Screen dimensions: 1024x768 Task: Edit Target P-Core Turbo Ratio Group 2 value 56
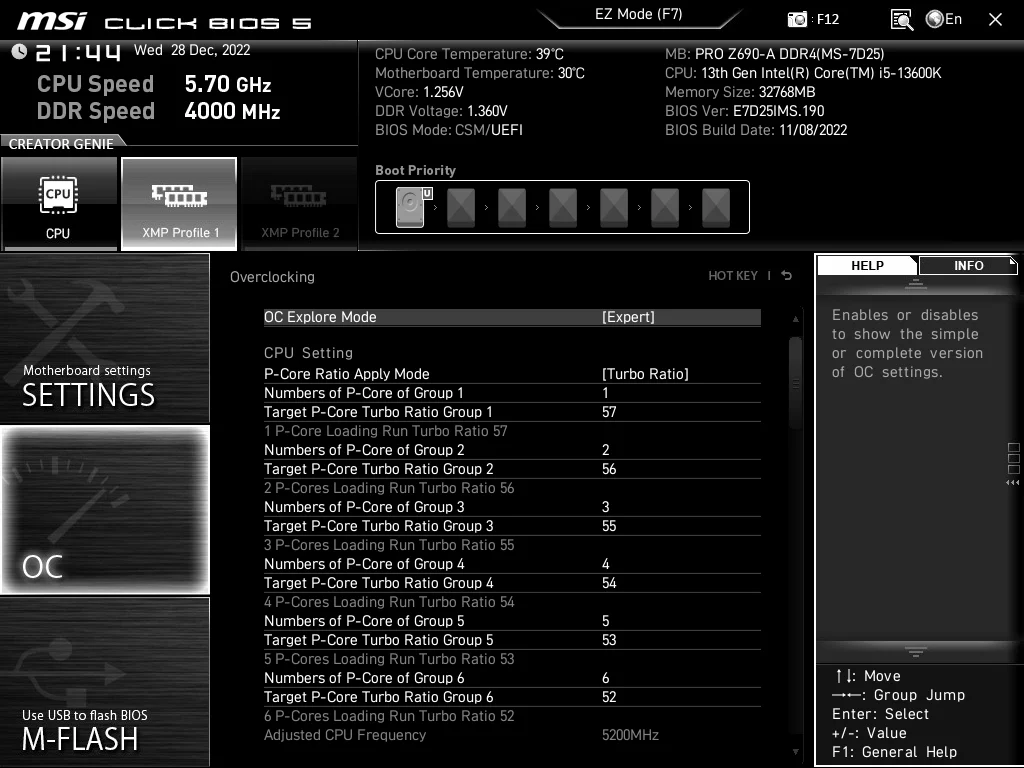coord(609,469)
